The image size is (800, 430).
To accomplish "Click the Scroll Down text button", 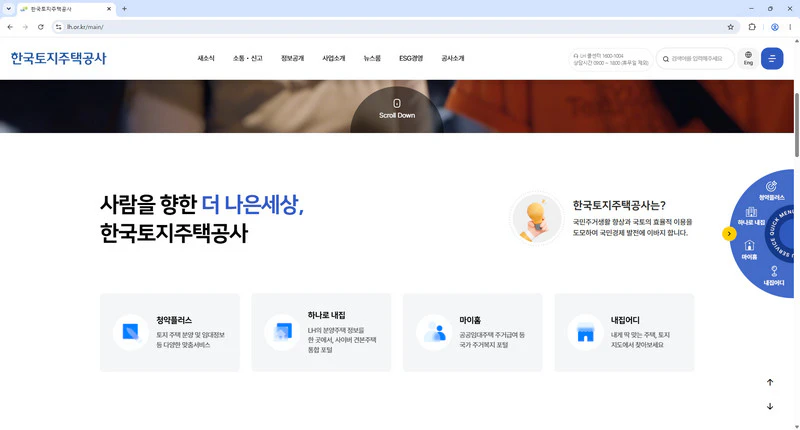I will coord(397,116).
